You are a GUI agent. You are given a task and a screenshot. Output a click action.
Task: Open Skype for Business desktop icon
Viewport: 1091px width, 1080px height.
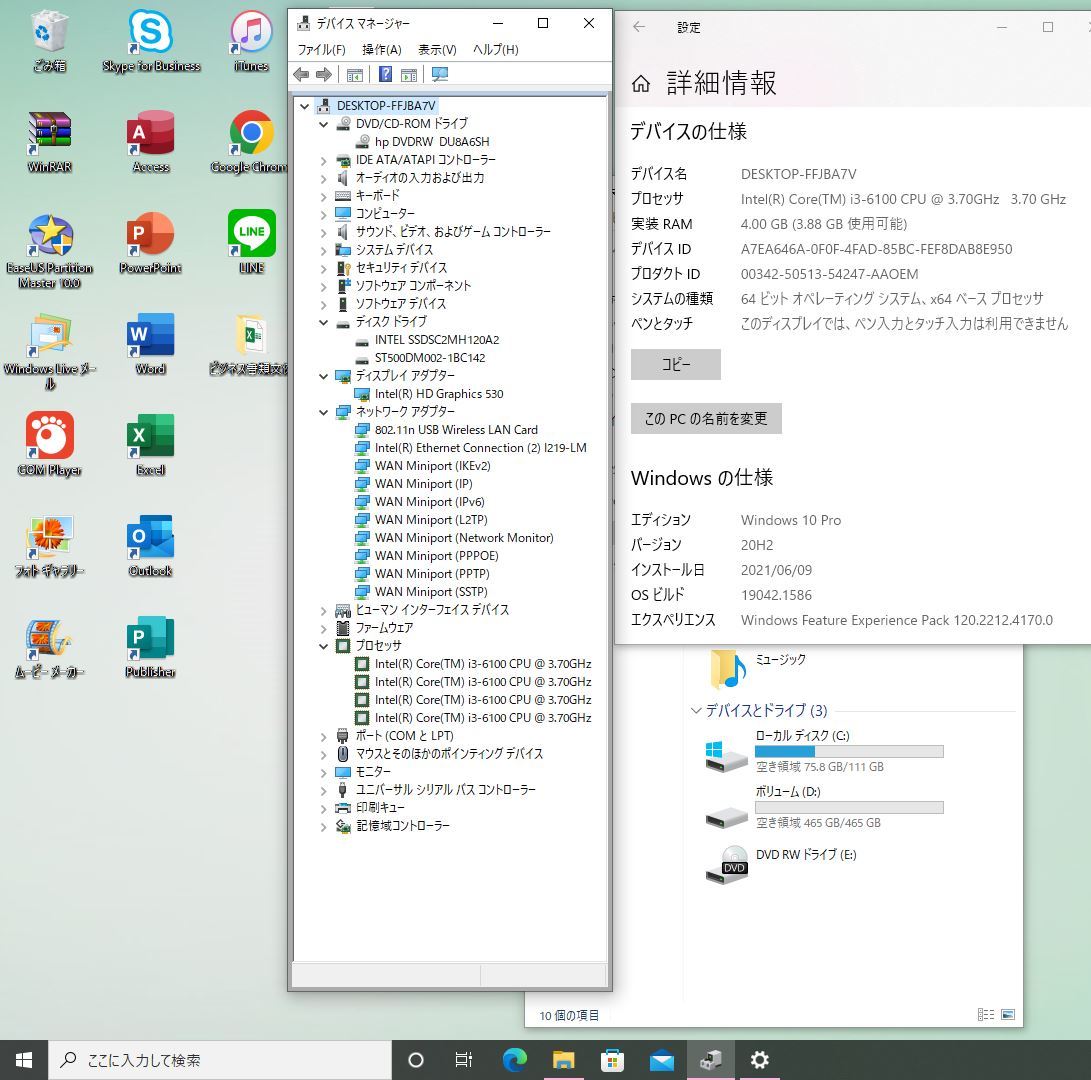[x=151, y=42]
